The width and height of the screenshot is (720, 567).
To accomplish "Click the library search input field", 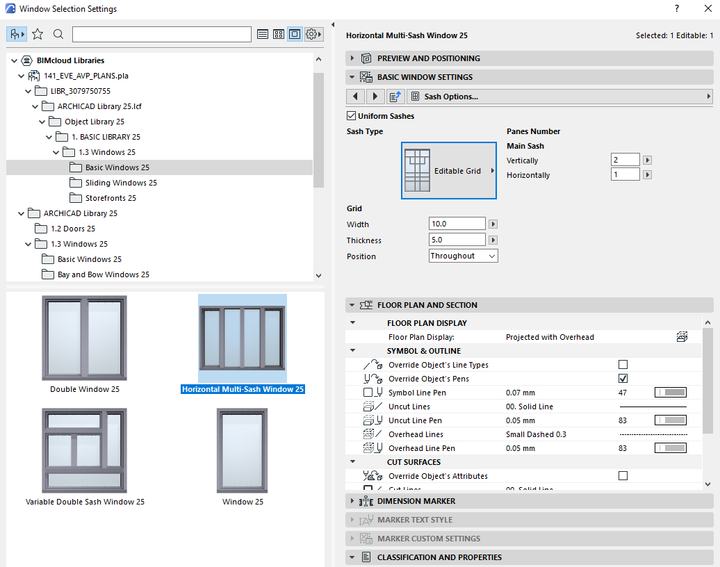I will (162, 34).
